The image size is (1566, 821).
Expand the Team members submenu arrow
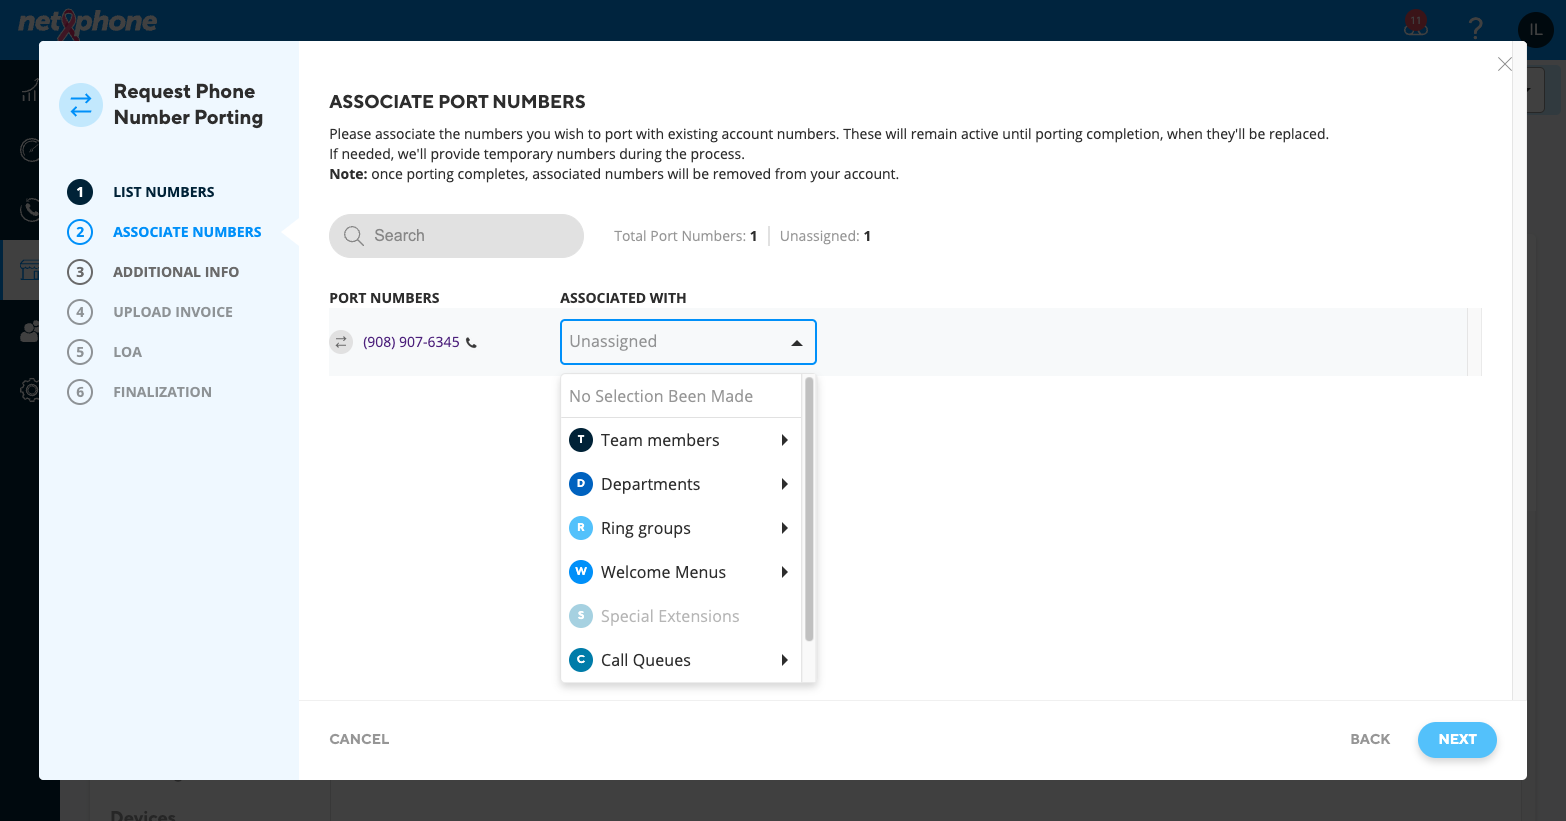click(x=785, y=440)
